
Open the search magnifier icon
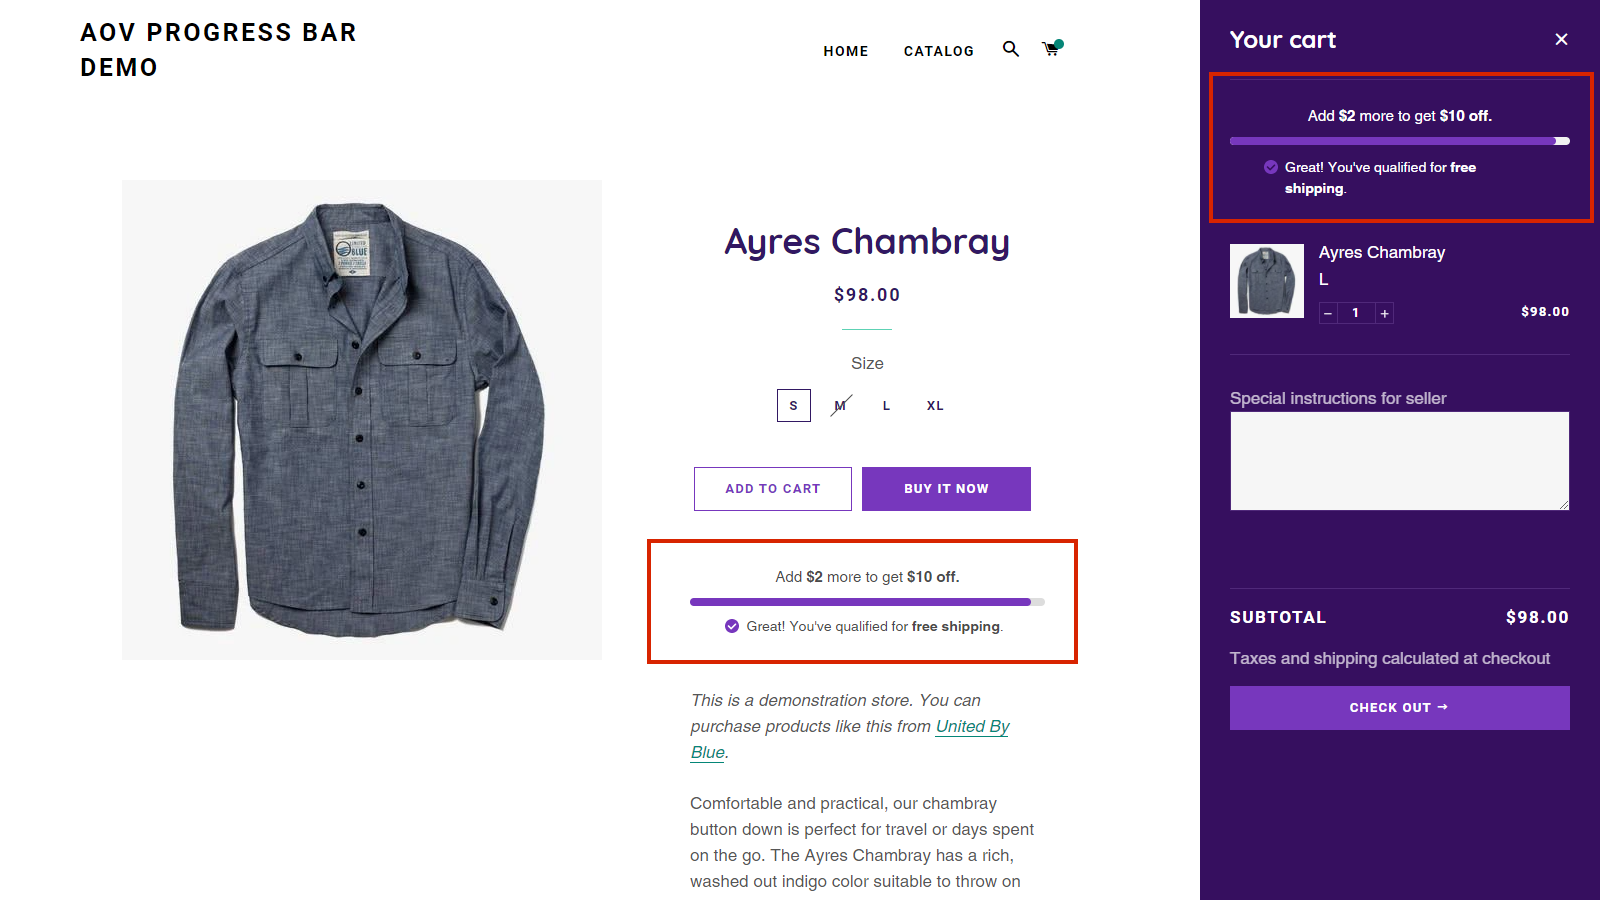(1011, 49)
